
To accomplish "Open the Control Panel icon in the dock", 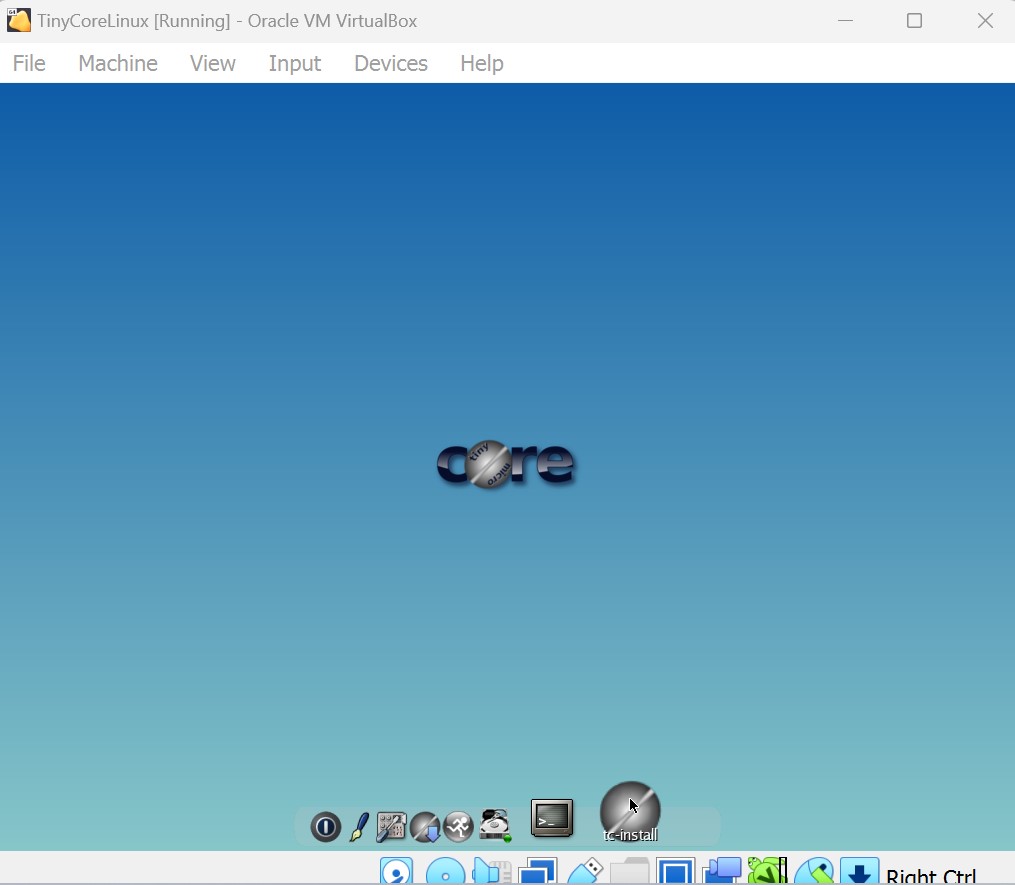I will click(392, 827).
